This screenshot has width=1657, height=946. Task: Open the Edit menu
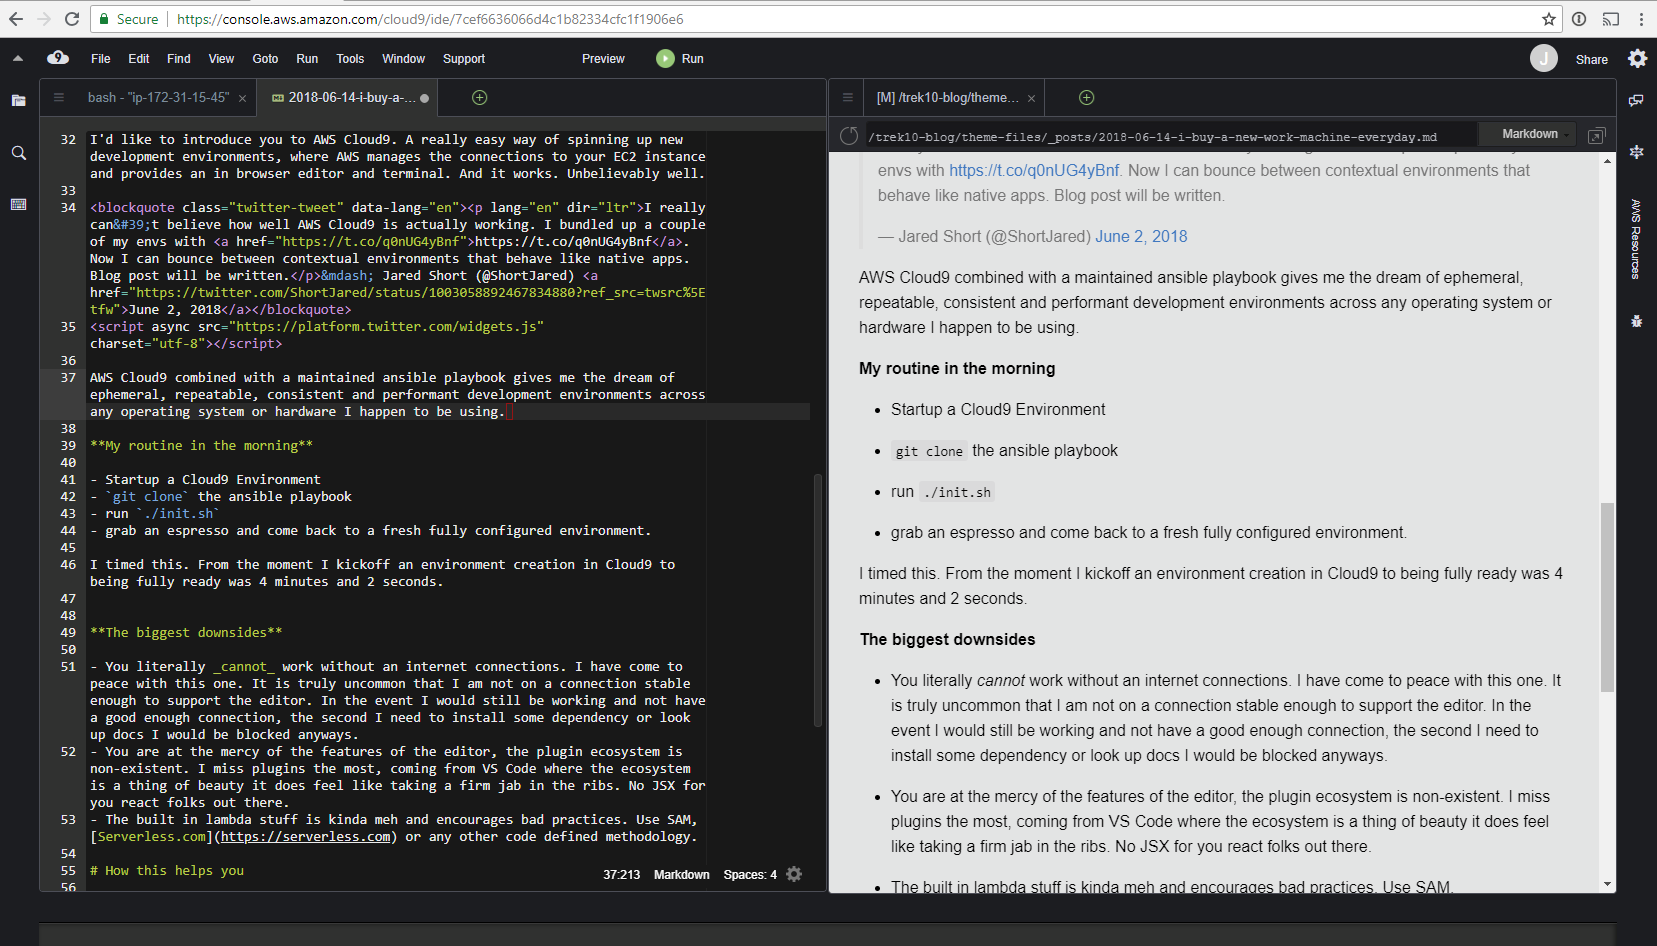tap(139, 59)
